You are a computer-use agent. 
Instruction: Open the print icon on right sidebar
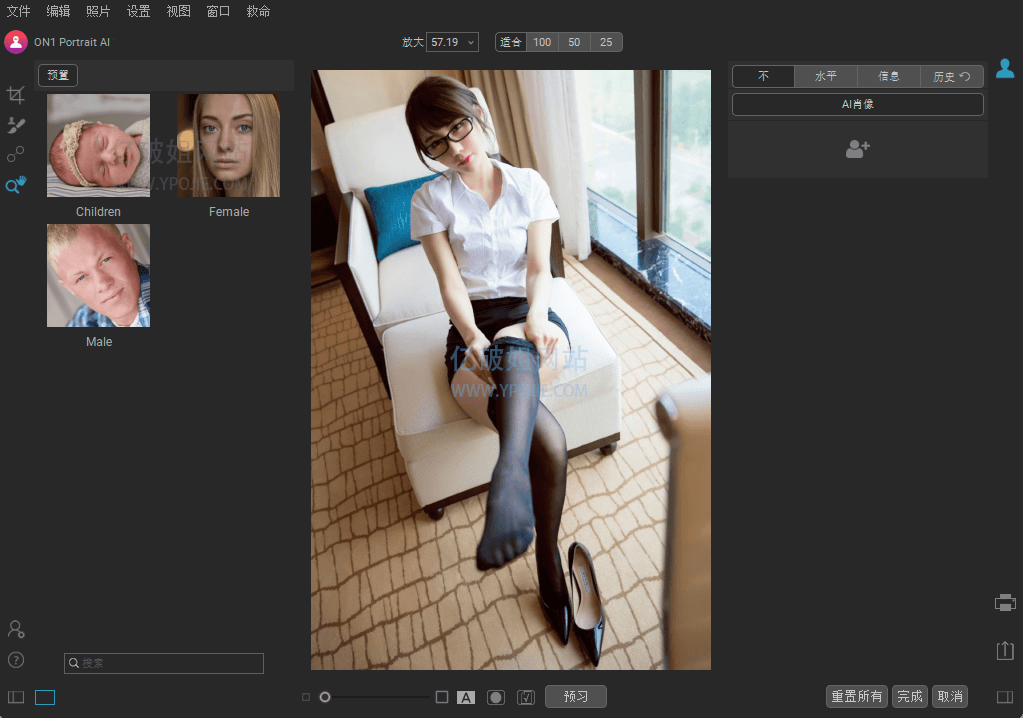coord(1005,602)
